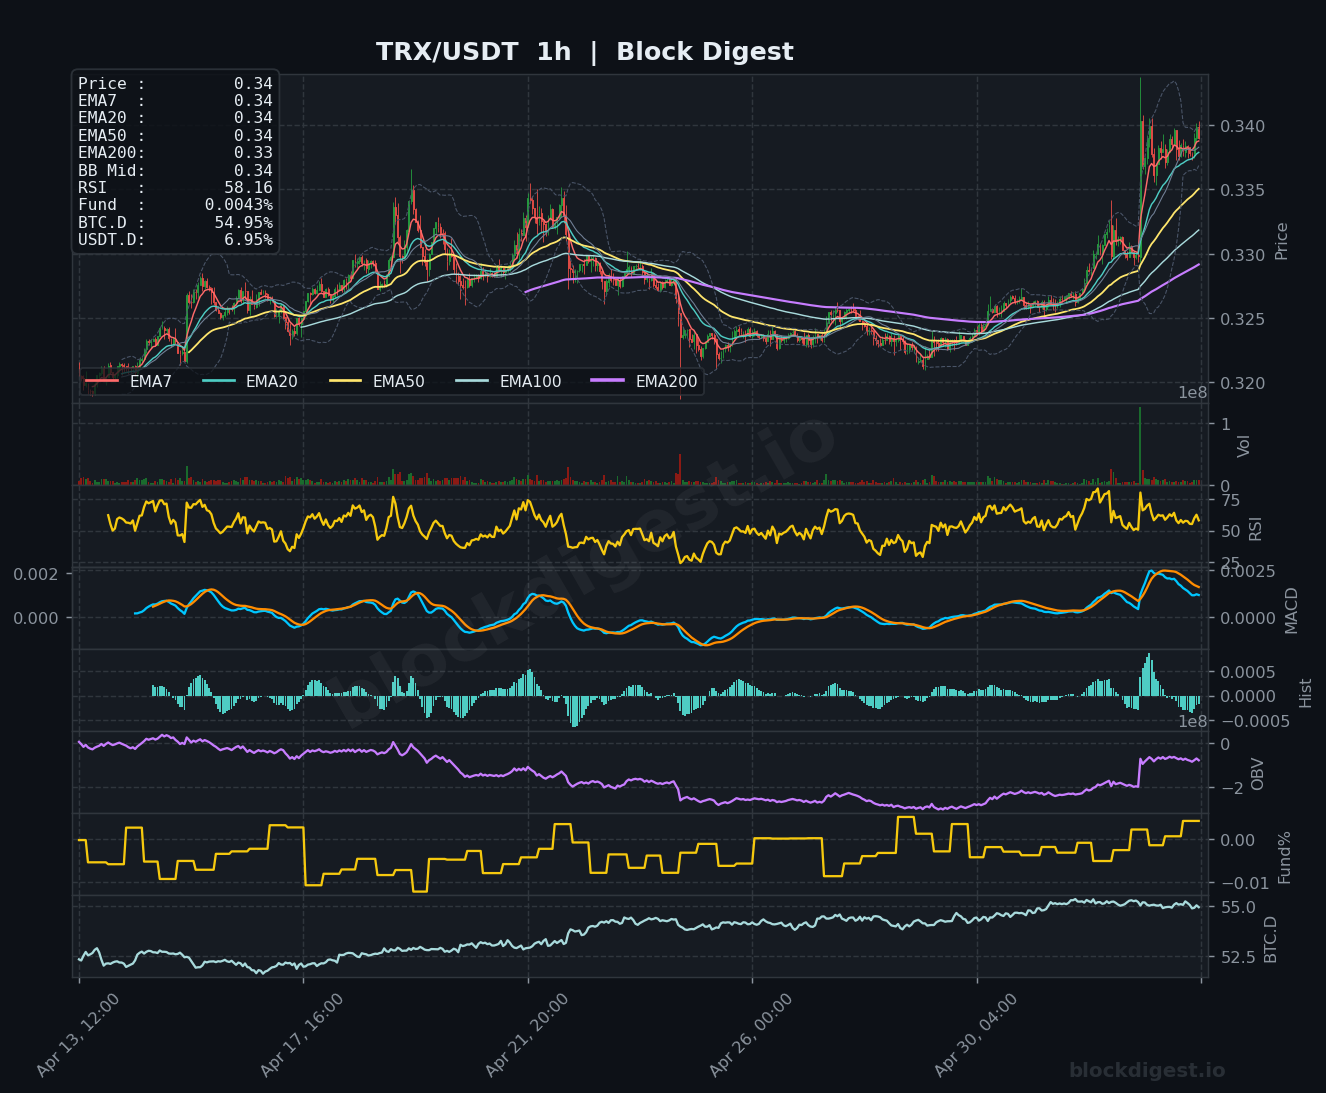The image size is (1326, 1093).
Task: Click the purple EMA200 legend line swatch
Action: point(609,381)
